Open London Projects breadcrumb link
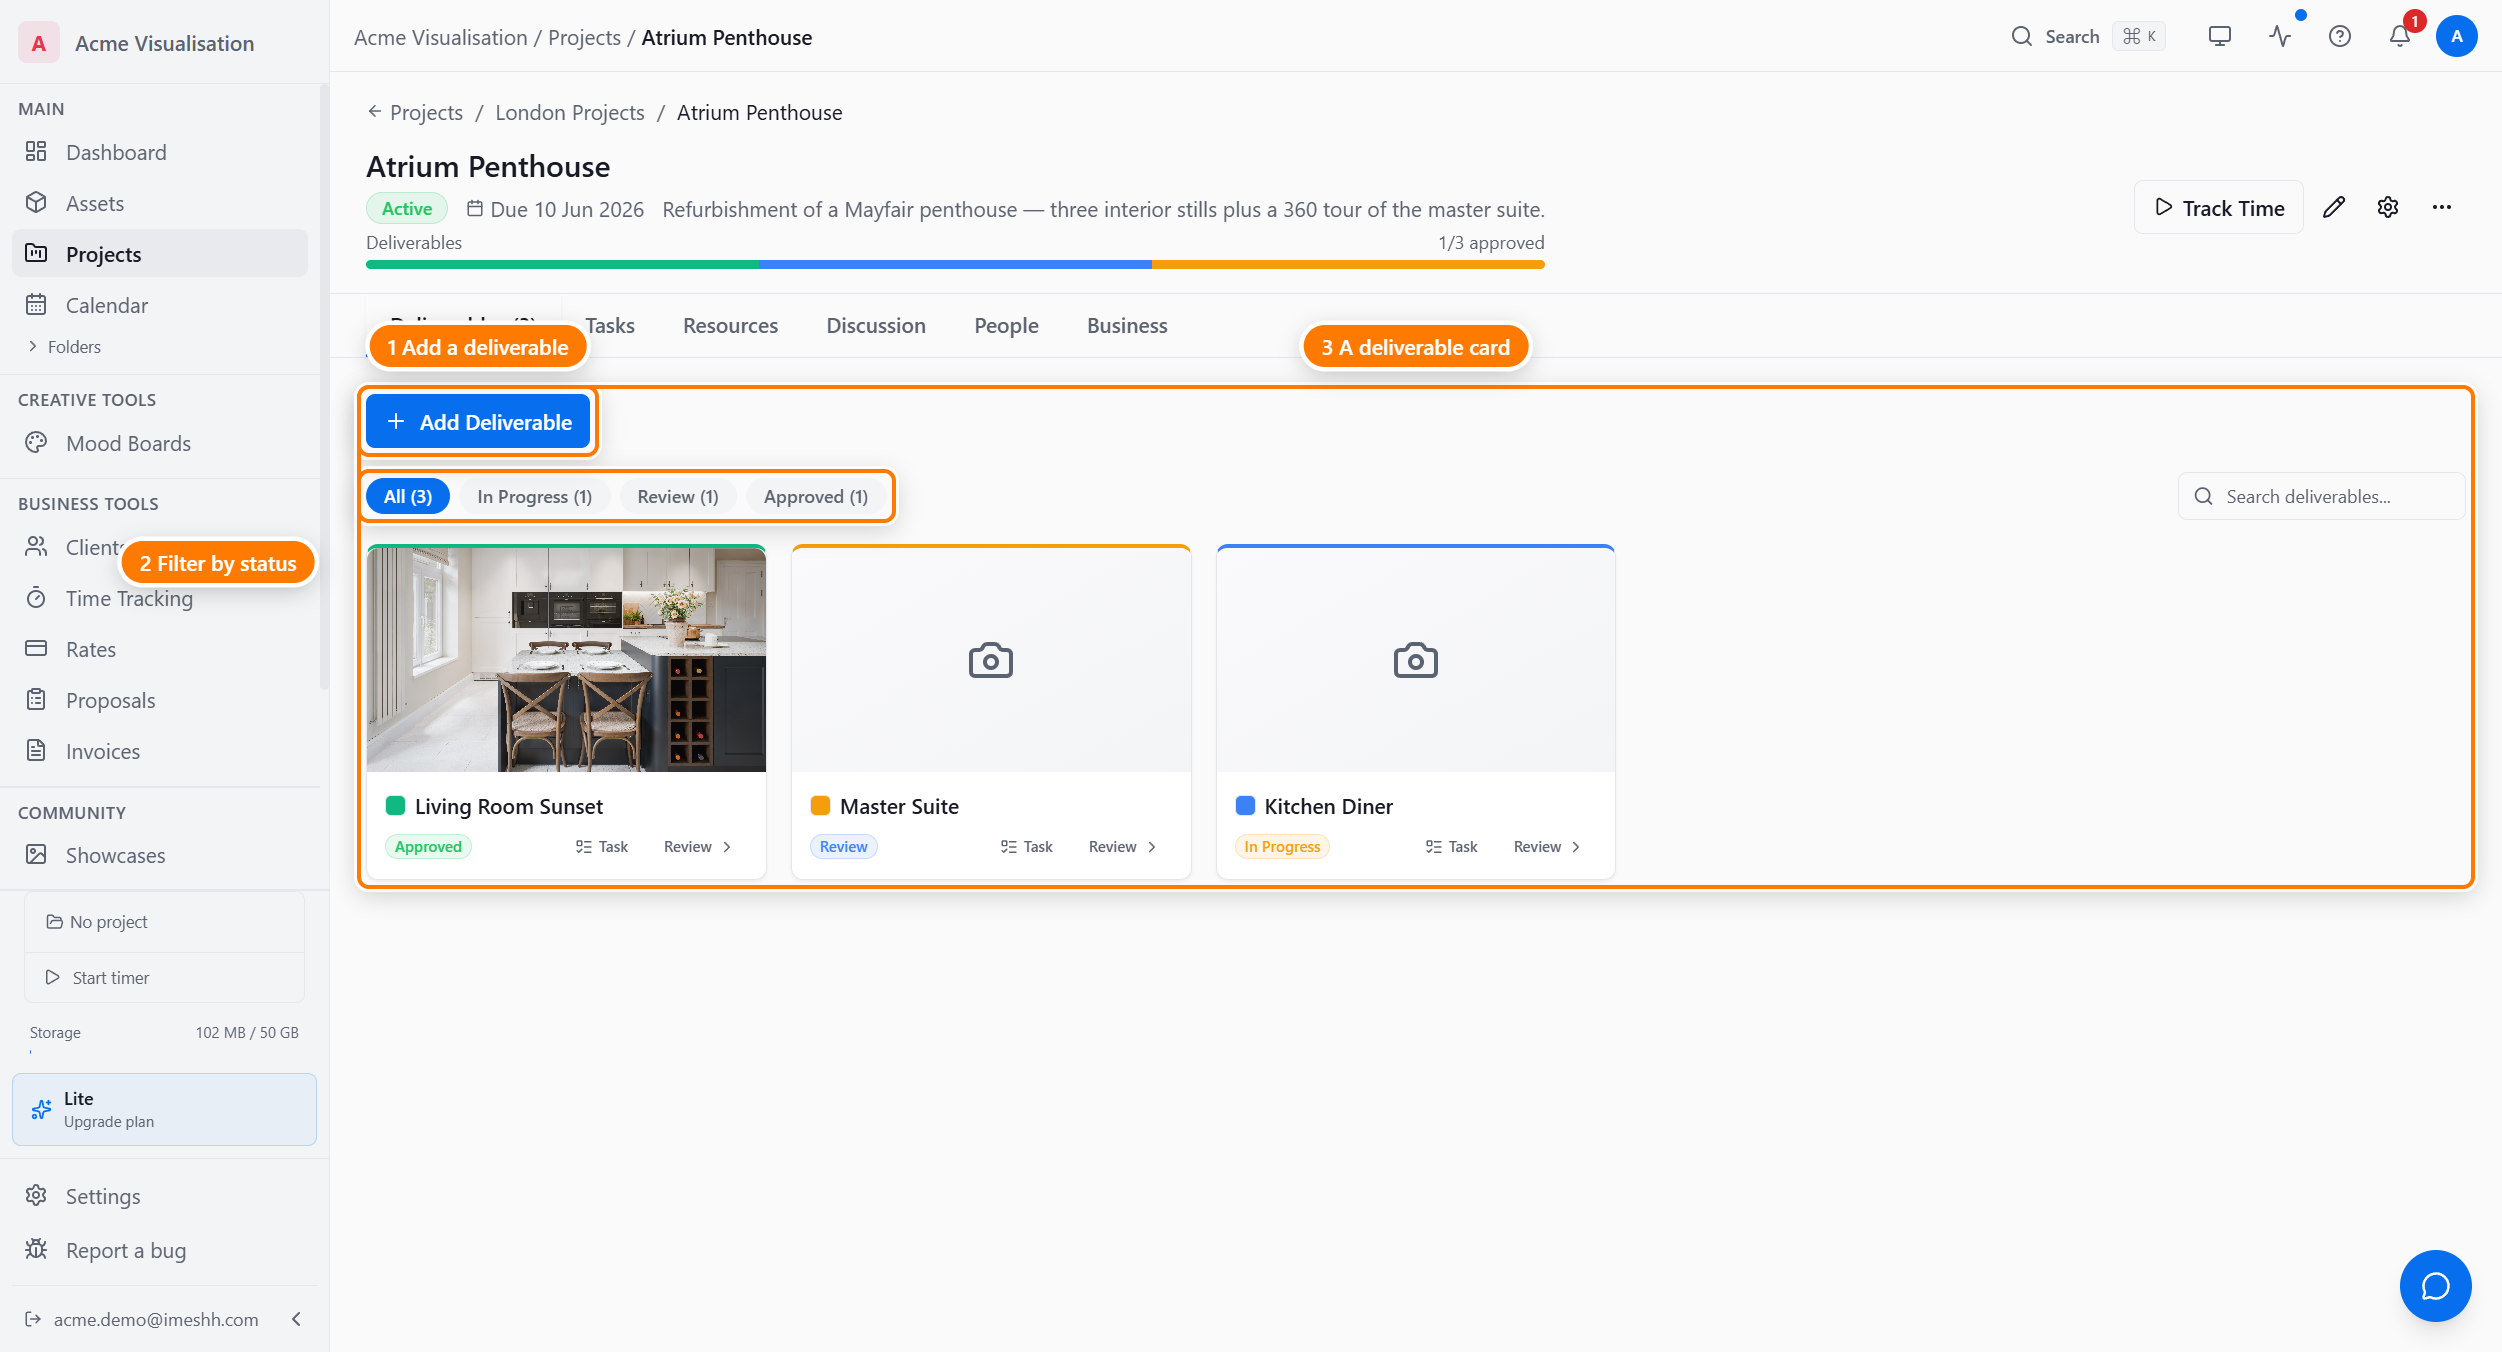This screenshot has width=2502, height=1352. point(570,113)
